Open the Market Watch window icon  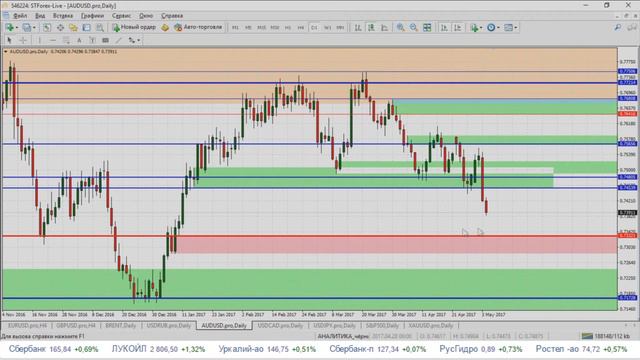point(47,27)
